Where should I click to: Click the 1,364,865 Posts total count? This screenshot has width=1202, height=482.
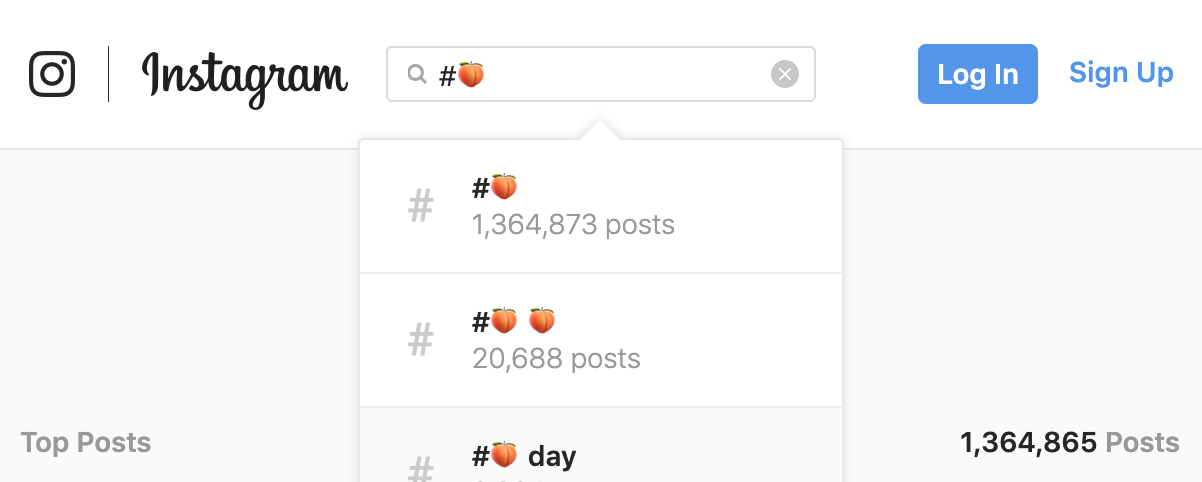[x=1069, y=443]
